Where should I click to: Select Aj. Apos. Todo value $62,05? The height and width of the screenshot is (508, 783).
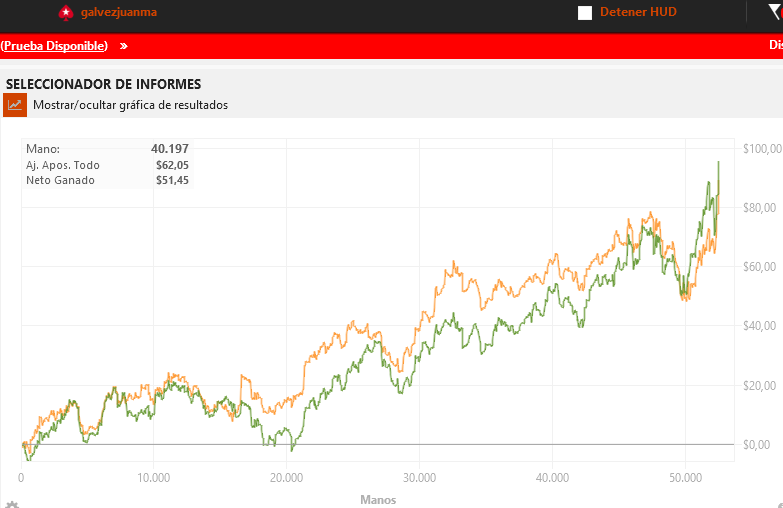(172, 165)
